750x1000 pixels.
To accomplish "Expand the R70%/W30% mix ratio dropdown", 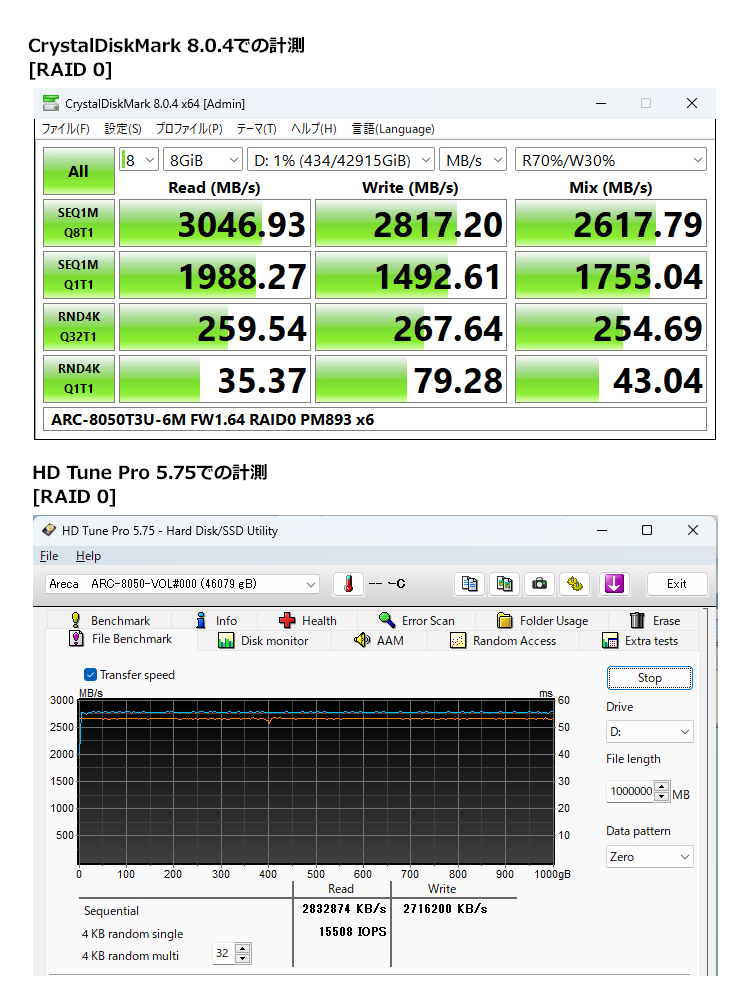I will (x=610, y=160).
